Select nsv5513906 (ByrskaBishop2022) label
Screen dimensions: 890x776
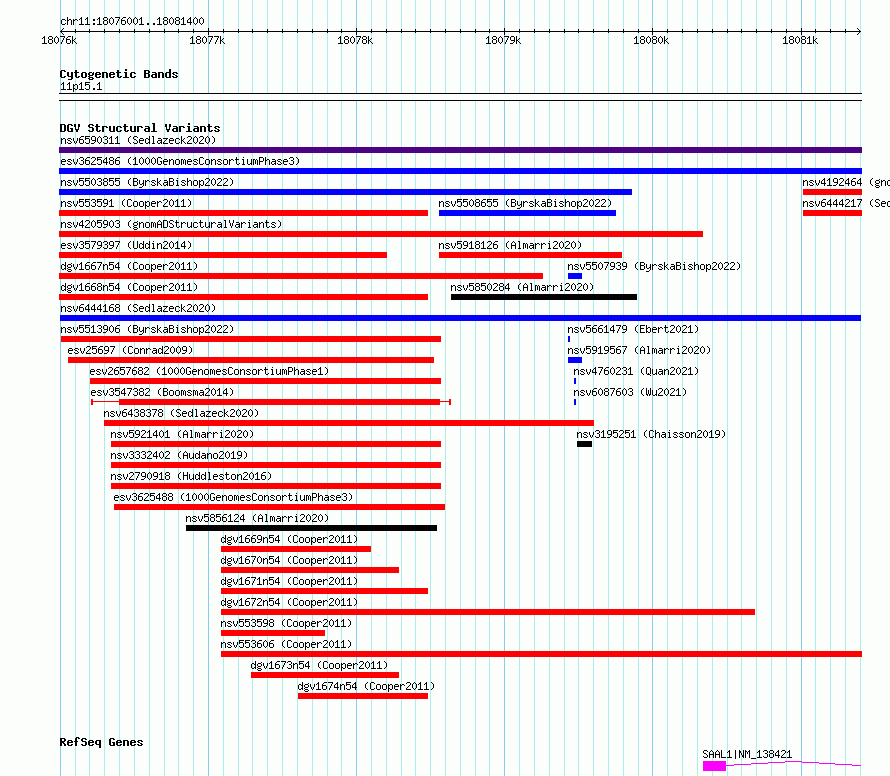147,329
